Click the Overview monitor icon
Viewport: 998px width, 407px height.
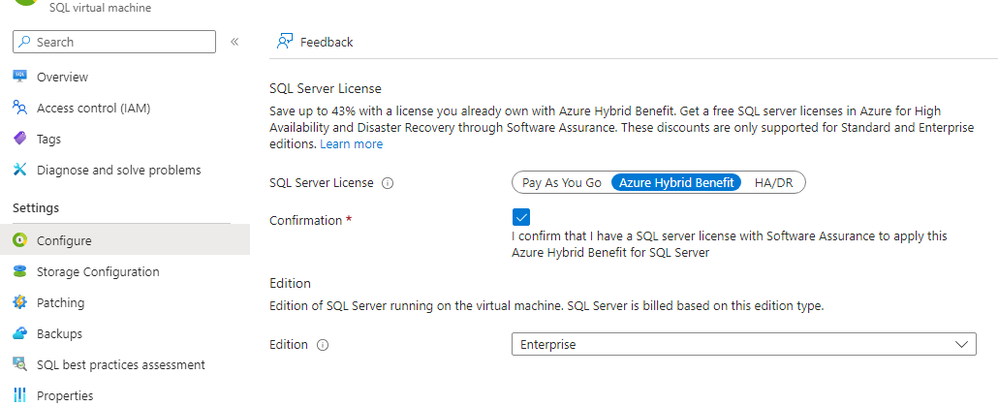tap(19, 77)
